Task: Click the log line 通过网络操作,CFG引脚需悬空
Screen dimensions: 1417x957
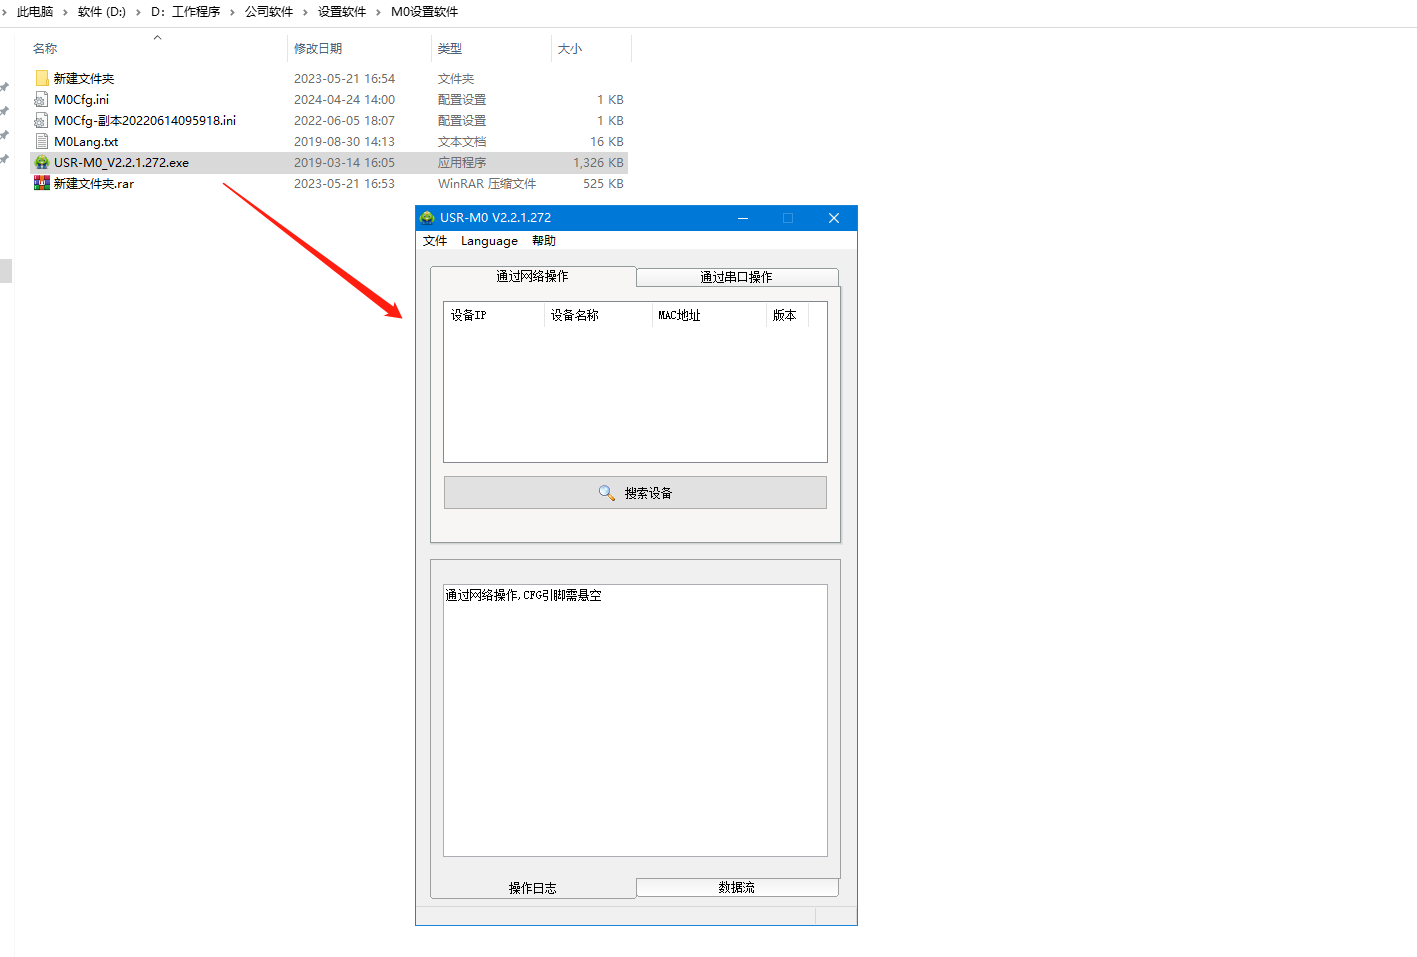Action: [x=523, y=595]
